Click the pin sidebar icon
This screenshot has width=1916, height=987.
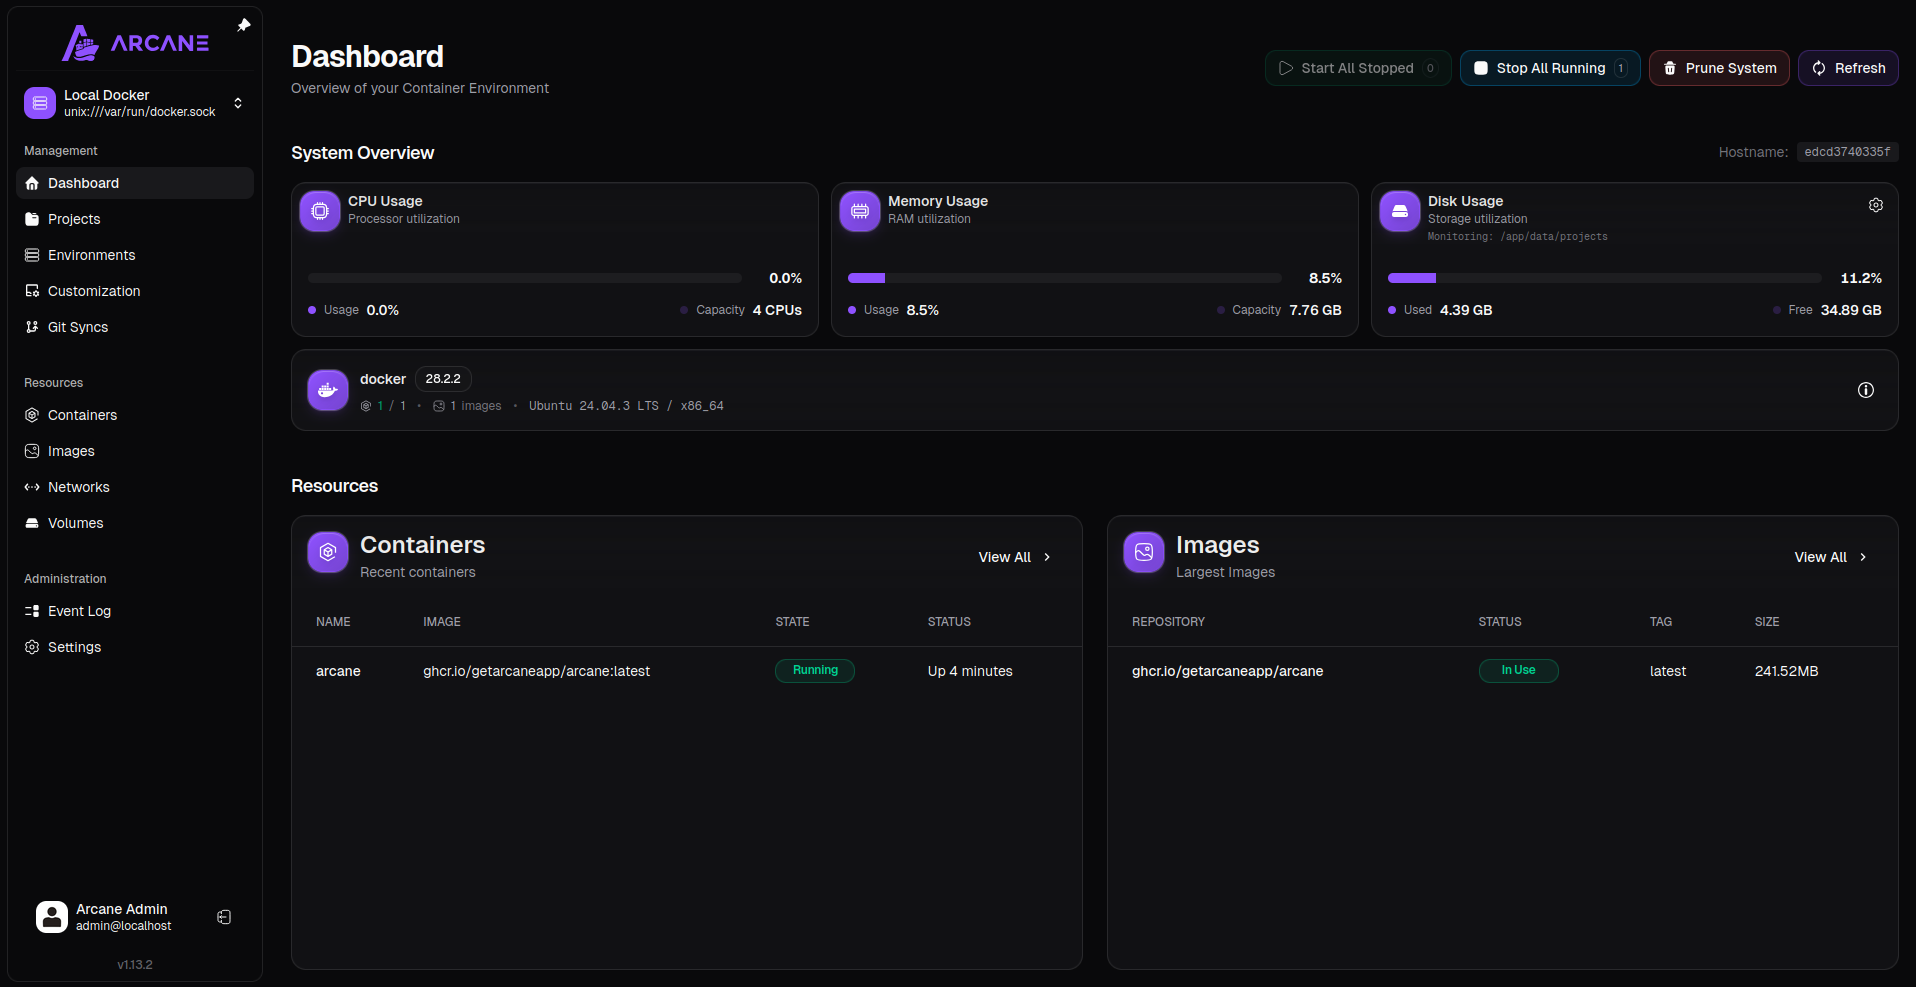pyautogui.click(x=243, y=25)
